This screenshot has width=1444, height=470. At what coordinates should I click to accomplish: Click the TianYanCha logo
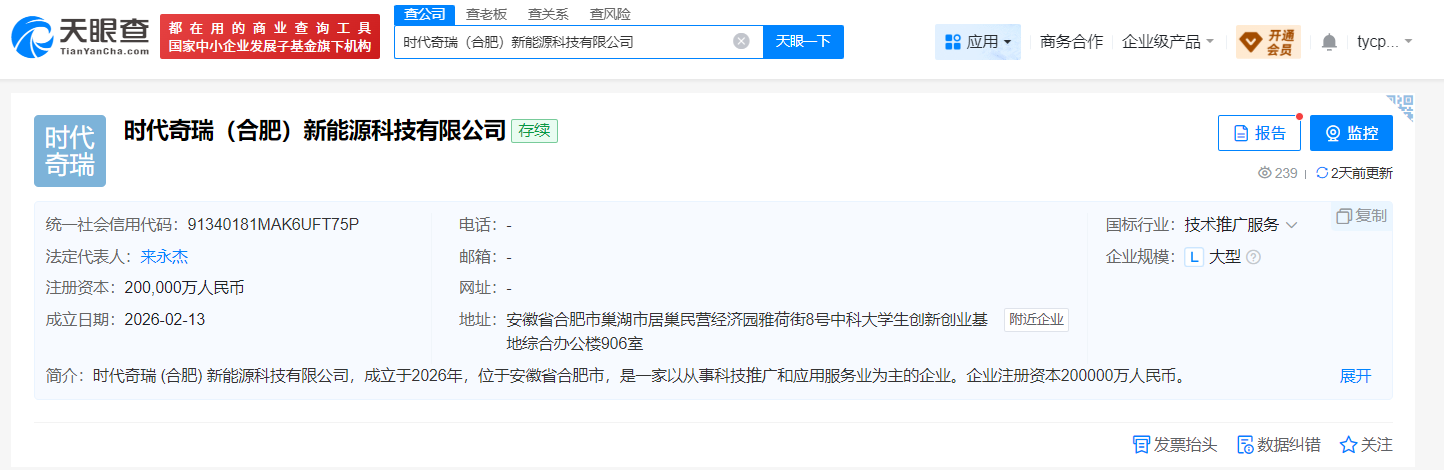80,37
